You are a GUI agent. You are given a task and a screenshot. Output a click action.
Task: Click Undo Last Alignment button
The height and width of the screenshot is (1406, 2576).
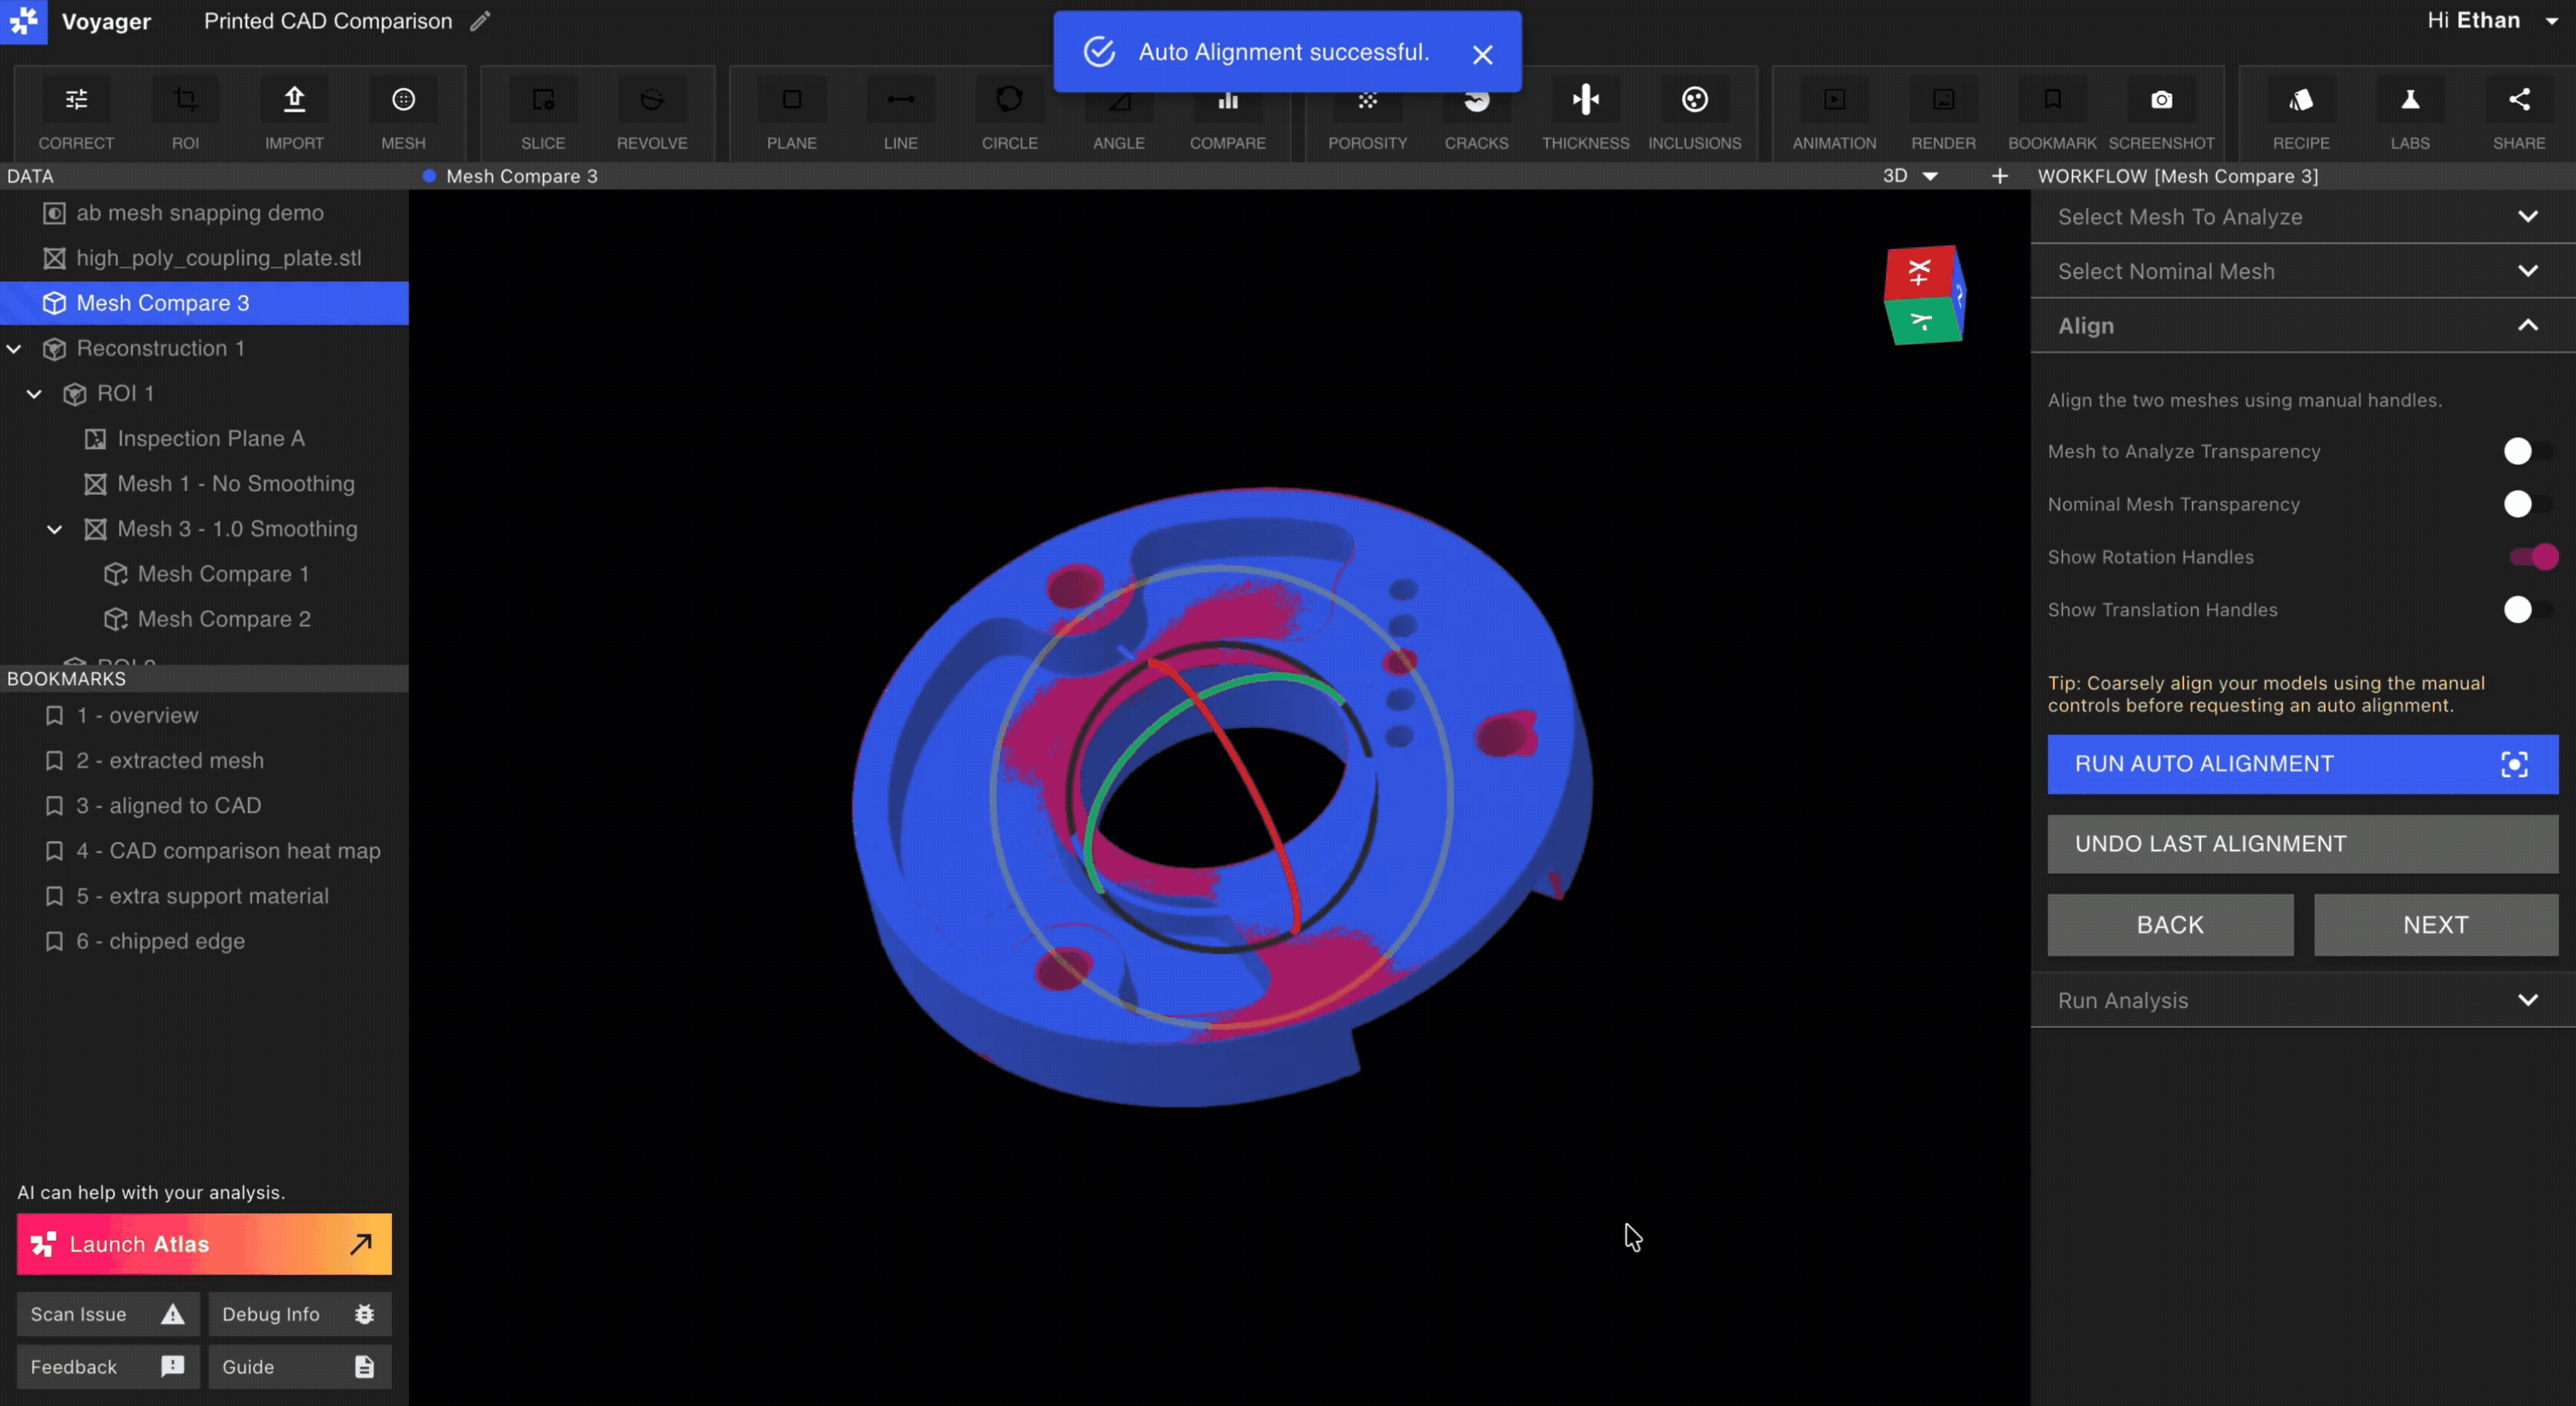(x=2302, y=844)
